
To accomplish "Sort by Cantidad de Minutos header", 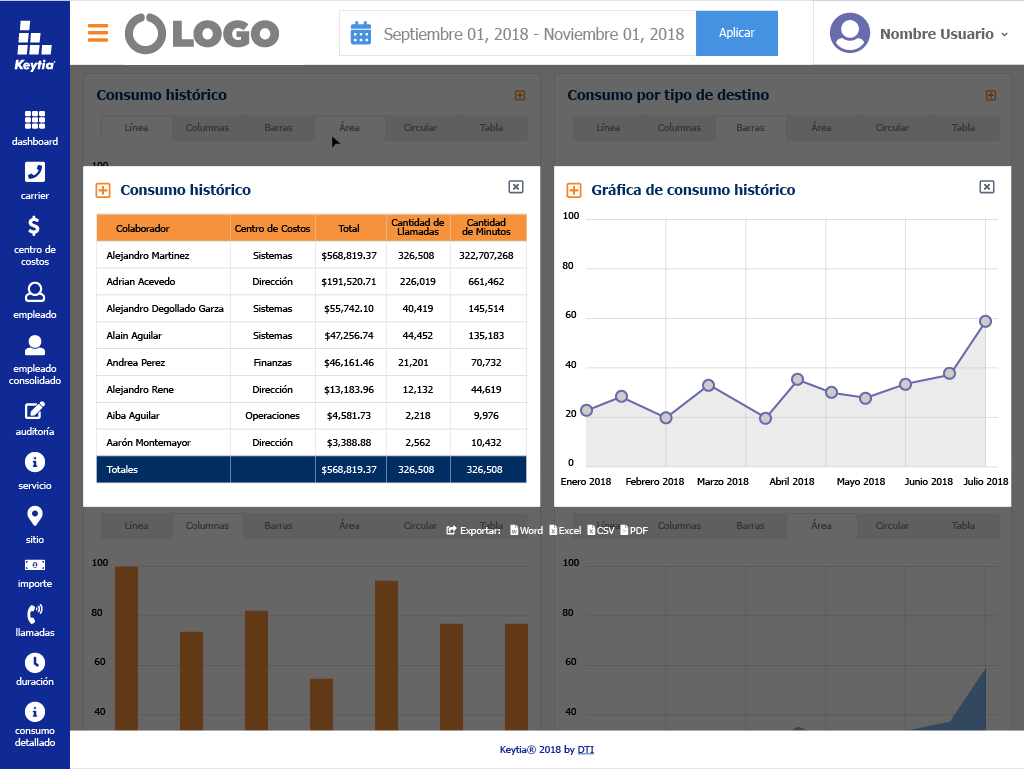I will coord(487,227).
